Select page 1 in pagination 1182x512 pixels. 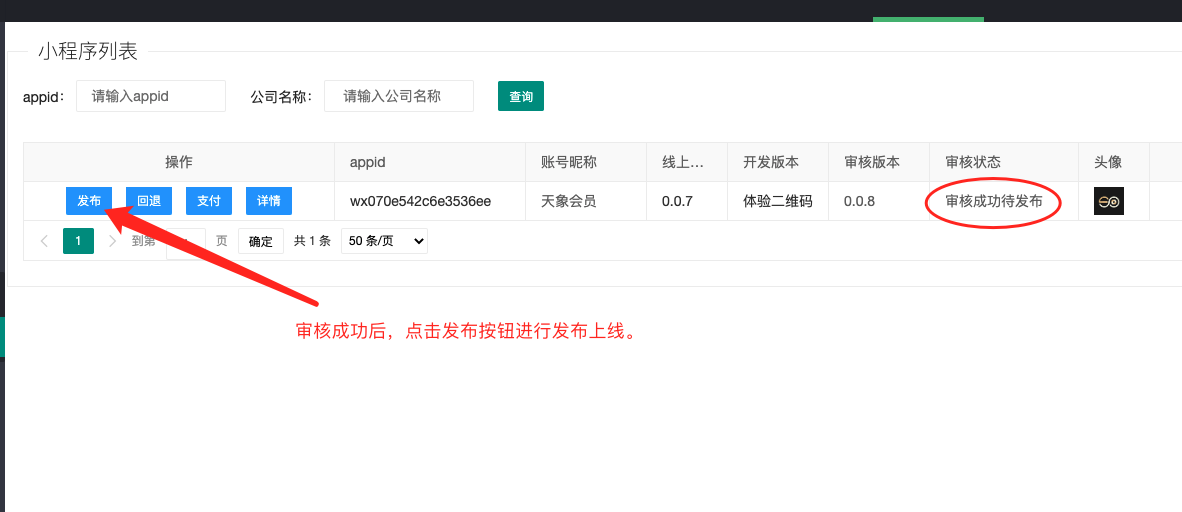coord(78,241)
